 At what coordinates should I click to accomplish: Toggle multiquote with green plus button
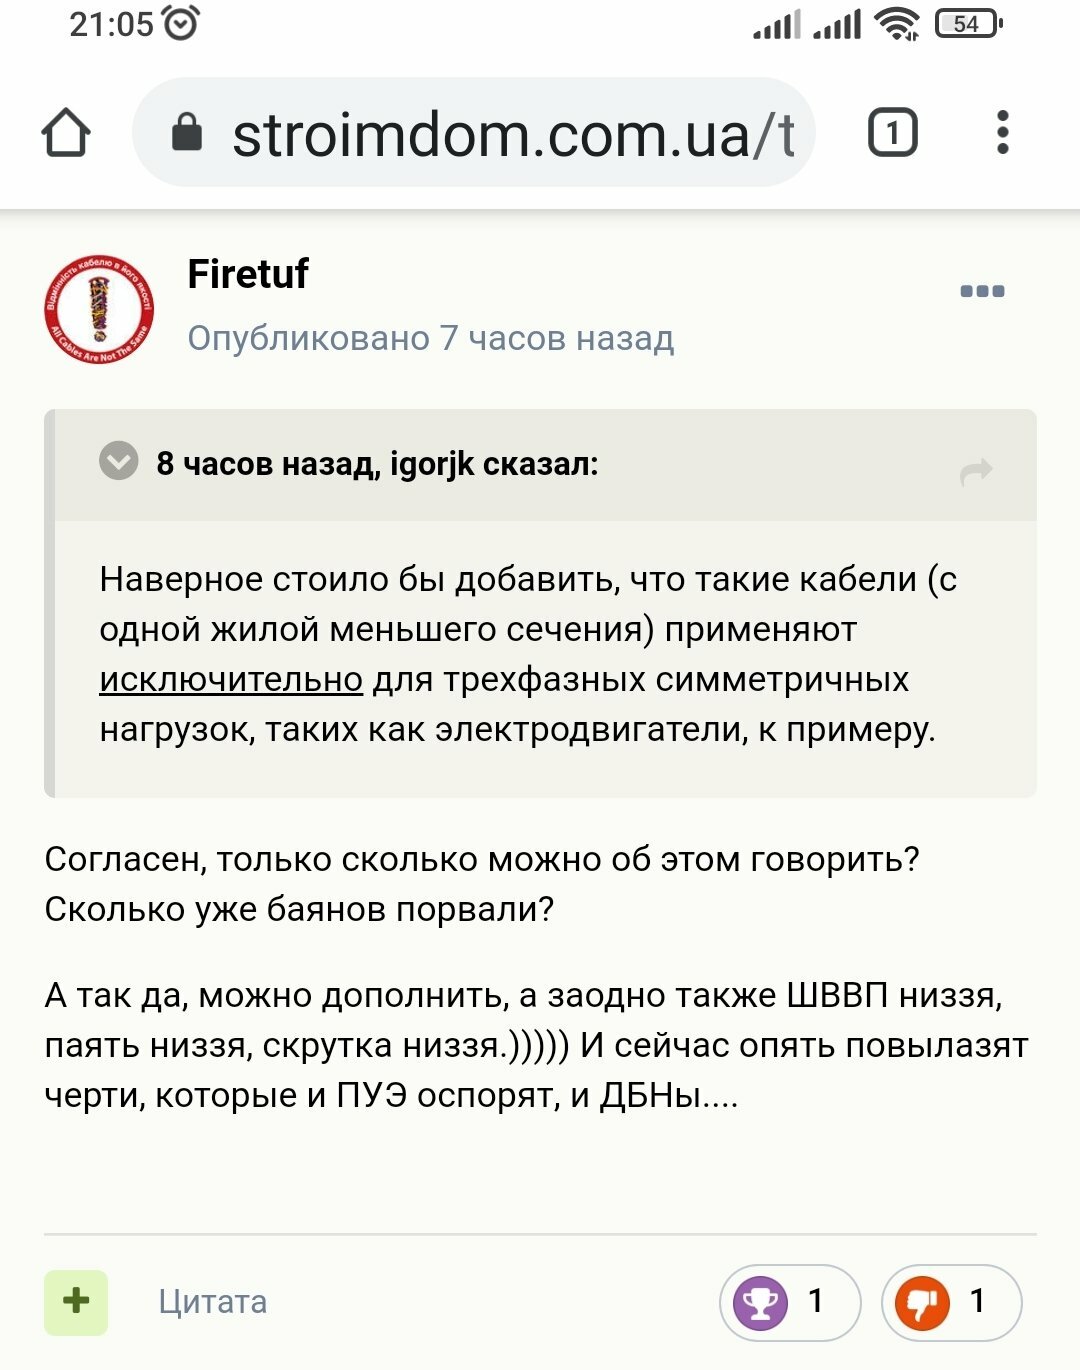pos(76,1302)
